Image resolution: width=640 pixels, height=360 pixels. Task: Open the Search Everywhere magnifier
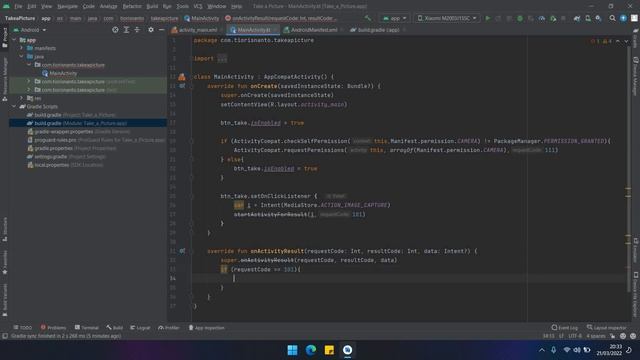[612, 18]
